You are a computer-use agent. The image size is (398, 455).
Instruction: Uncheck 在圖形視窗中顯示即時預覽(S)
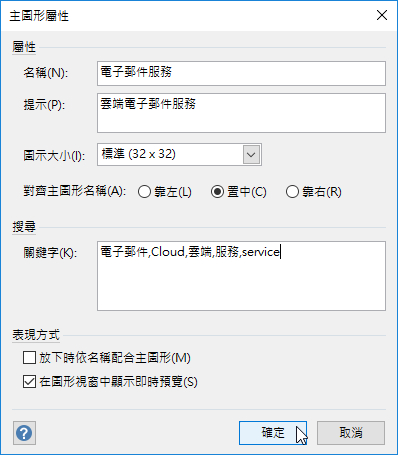click(29, 382)
